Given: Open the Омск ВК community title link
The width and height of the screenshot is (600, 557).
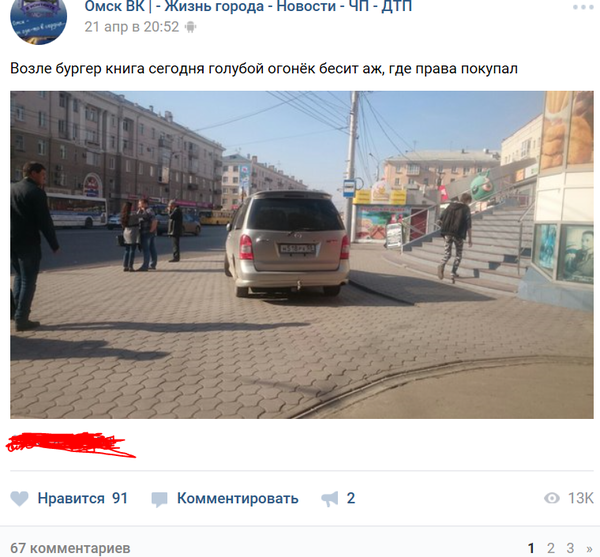Looking at the screenshot, I should tap(248, 7).
